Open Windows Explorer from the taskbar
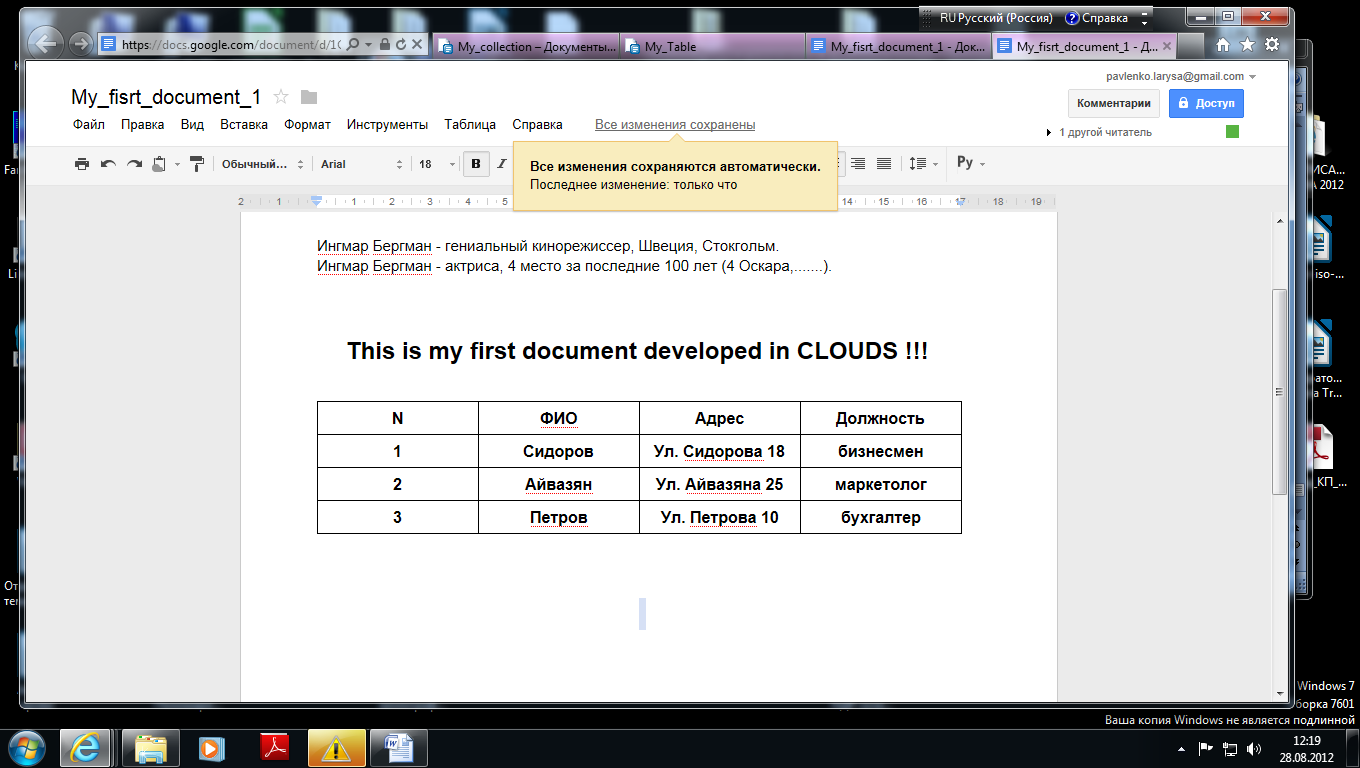The height and width of the screenshot is (768, 1360). [x=151, y=747]
